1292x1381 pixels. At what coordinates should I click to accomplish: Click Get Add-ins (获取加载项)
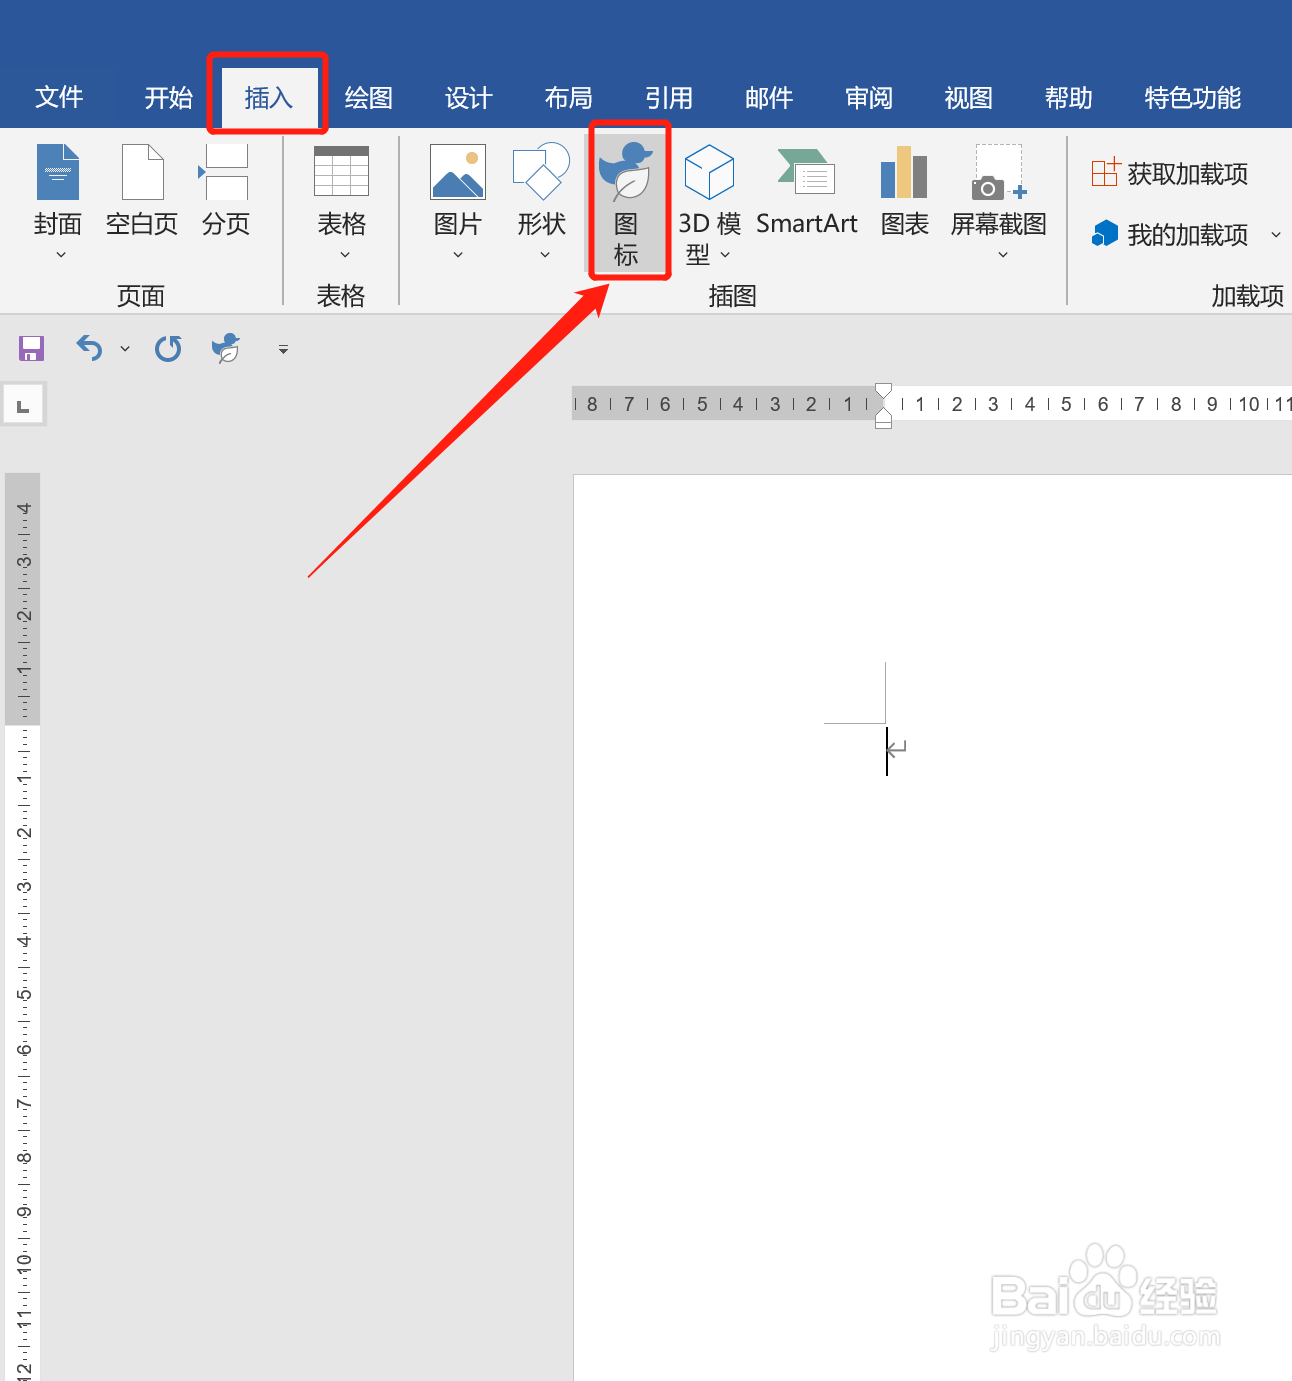point(1169,174)
